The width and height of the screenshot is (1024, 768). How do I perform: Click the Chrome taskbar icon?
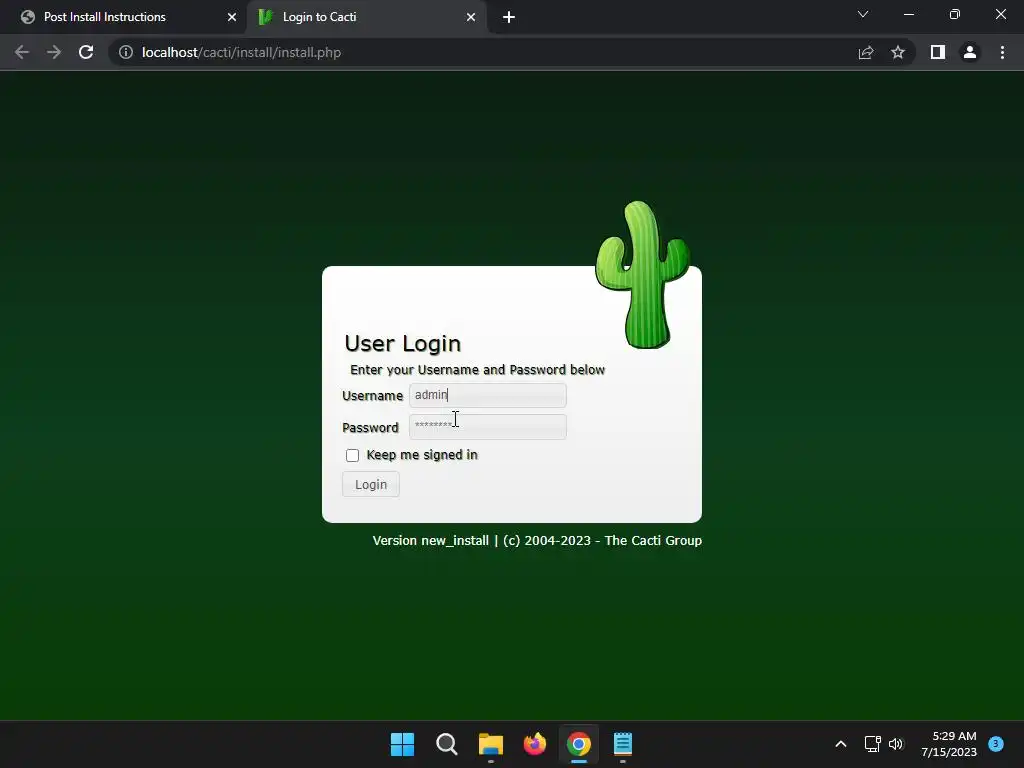pos(579,744)
